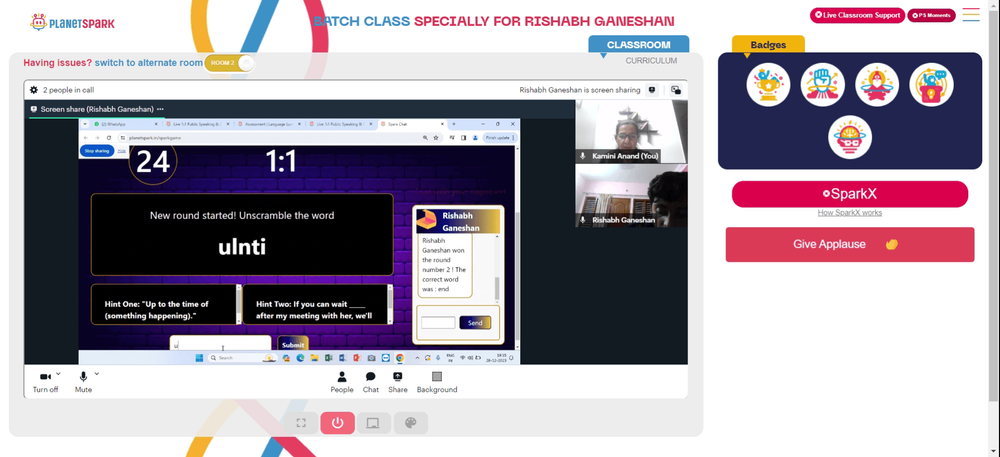Screen dimensions: 1000x457
Task: Click the SparkX button
Action: pyautogui.click(x=849, y=194)
